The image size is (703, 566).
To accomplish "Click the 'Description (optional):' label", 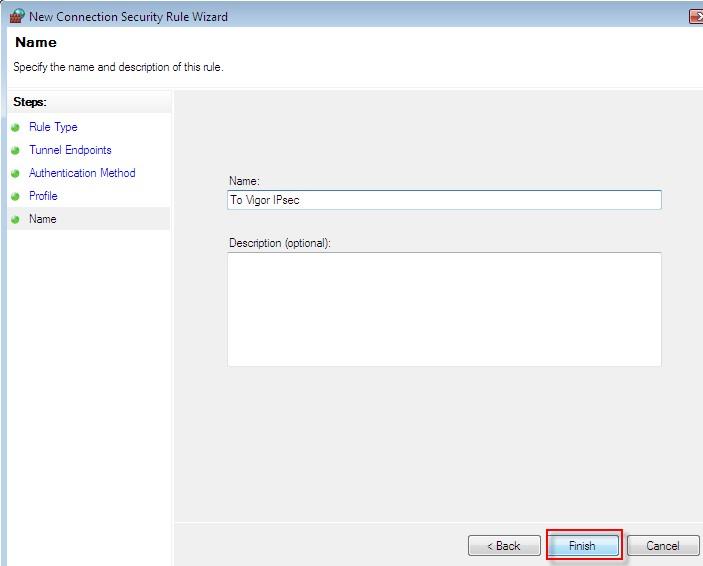I will point(279,243).
